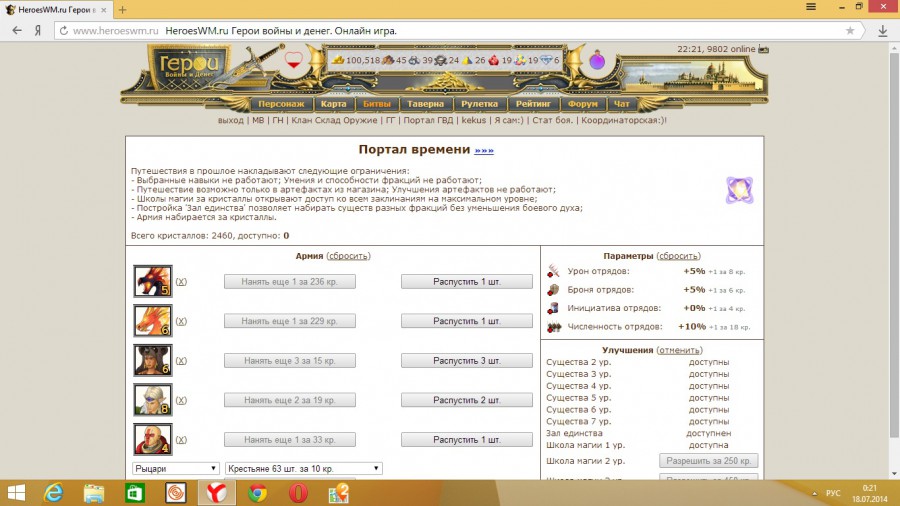The width and height of the screenshot is (900, 506).
Task: Follow the »»» link beside Портал времени
Action: pyautogui.click(x=484, y=150)
